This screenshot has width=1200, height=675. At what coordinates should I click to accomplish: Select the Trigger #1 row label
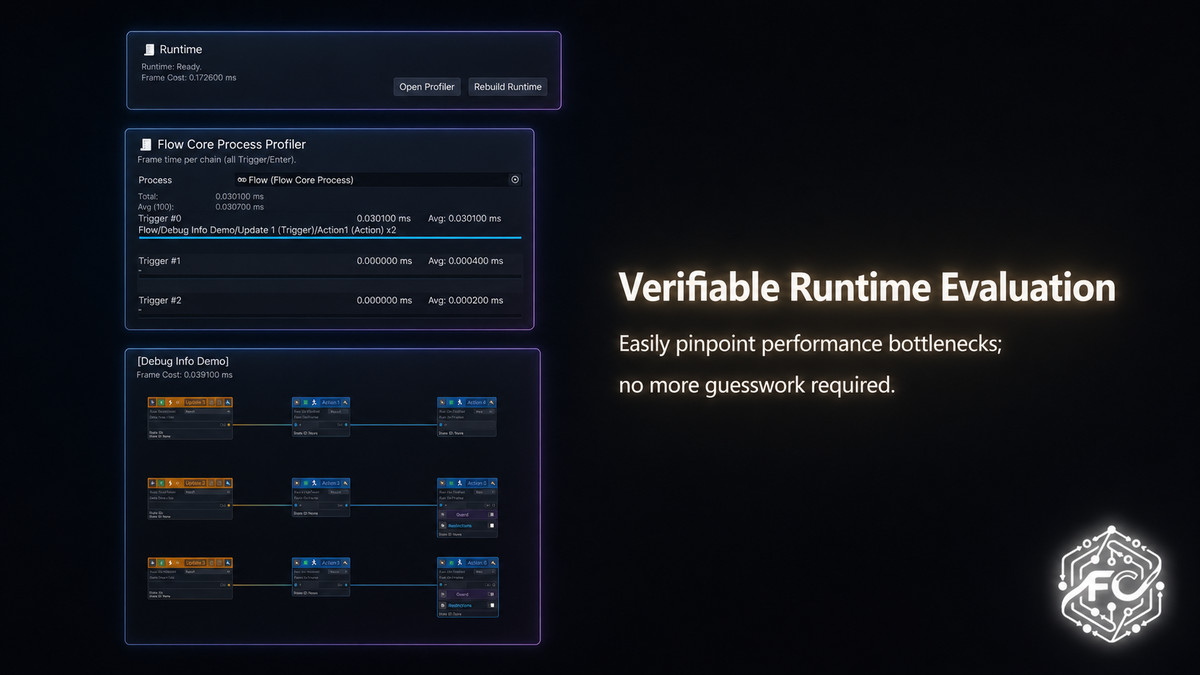coord(159,261)
